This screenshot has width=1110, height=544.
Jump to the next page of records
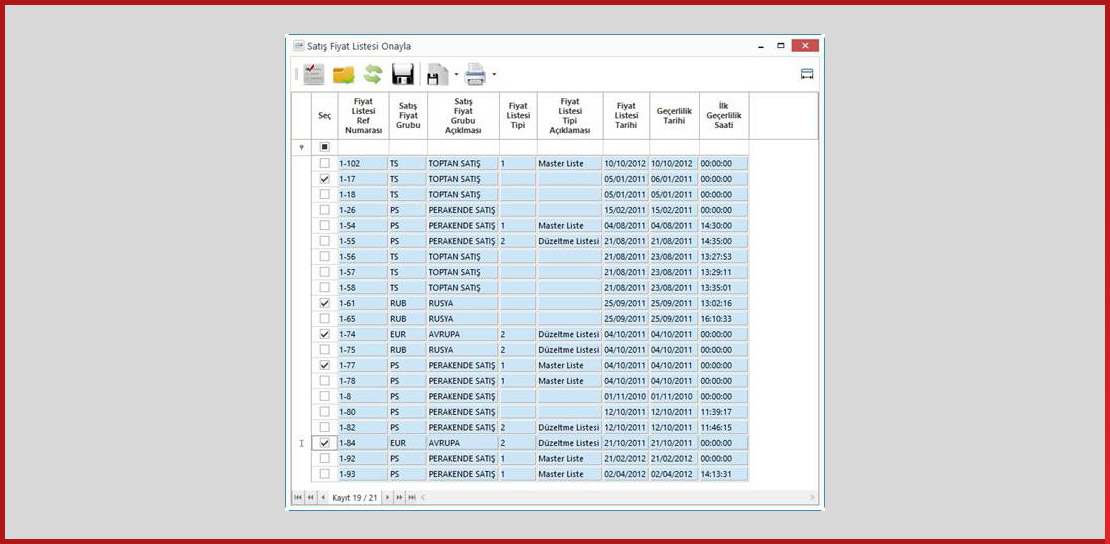coord(399,498)
